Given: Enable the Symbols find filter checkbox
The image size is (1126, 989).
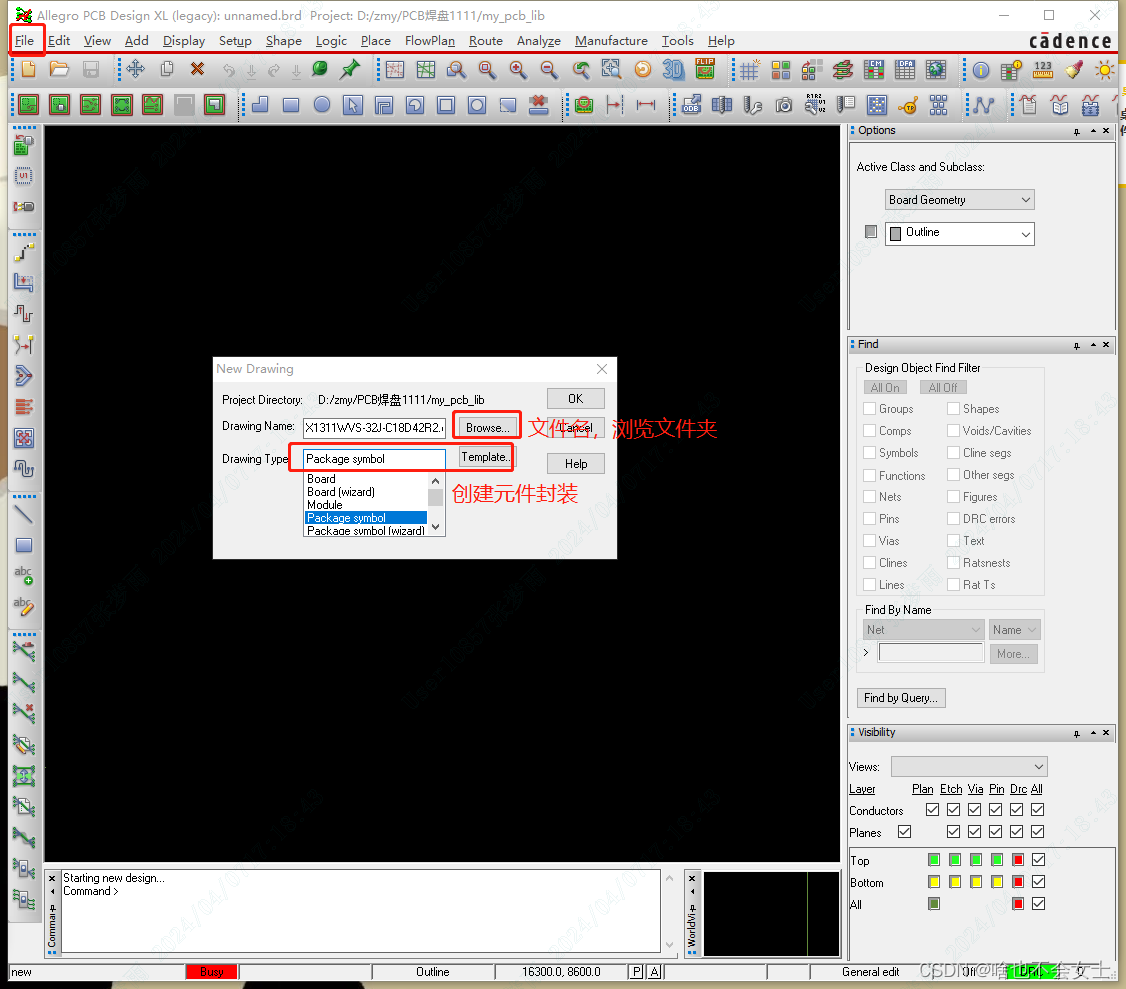Looking at the screenshot, I should (x=870, y=452).
